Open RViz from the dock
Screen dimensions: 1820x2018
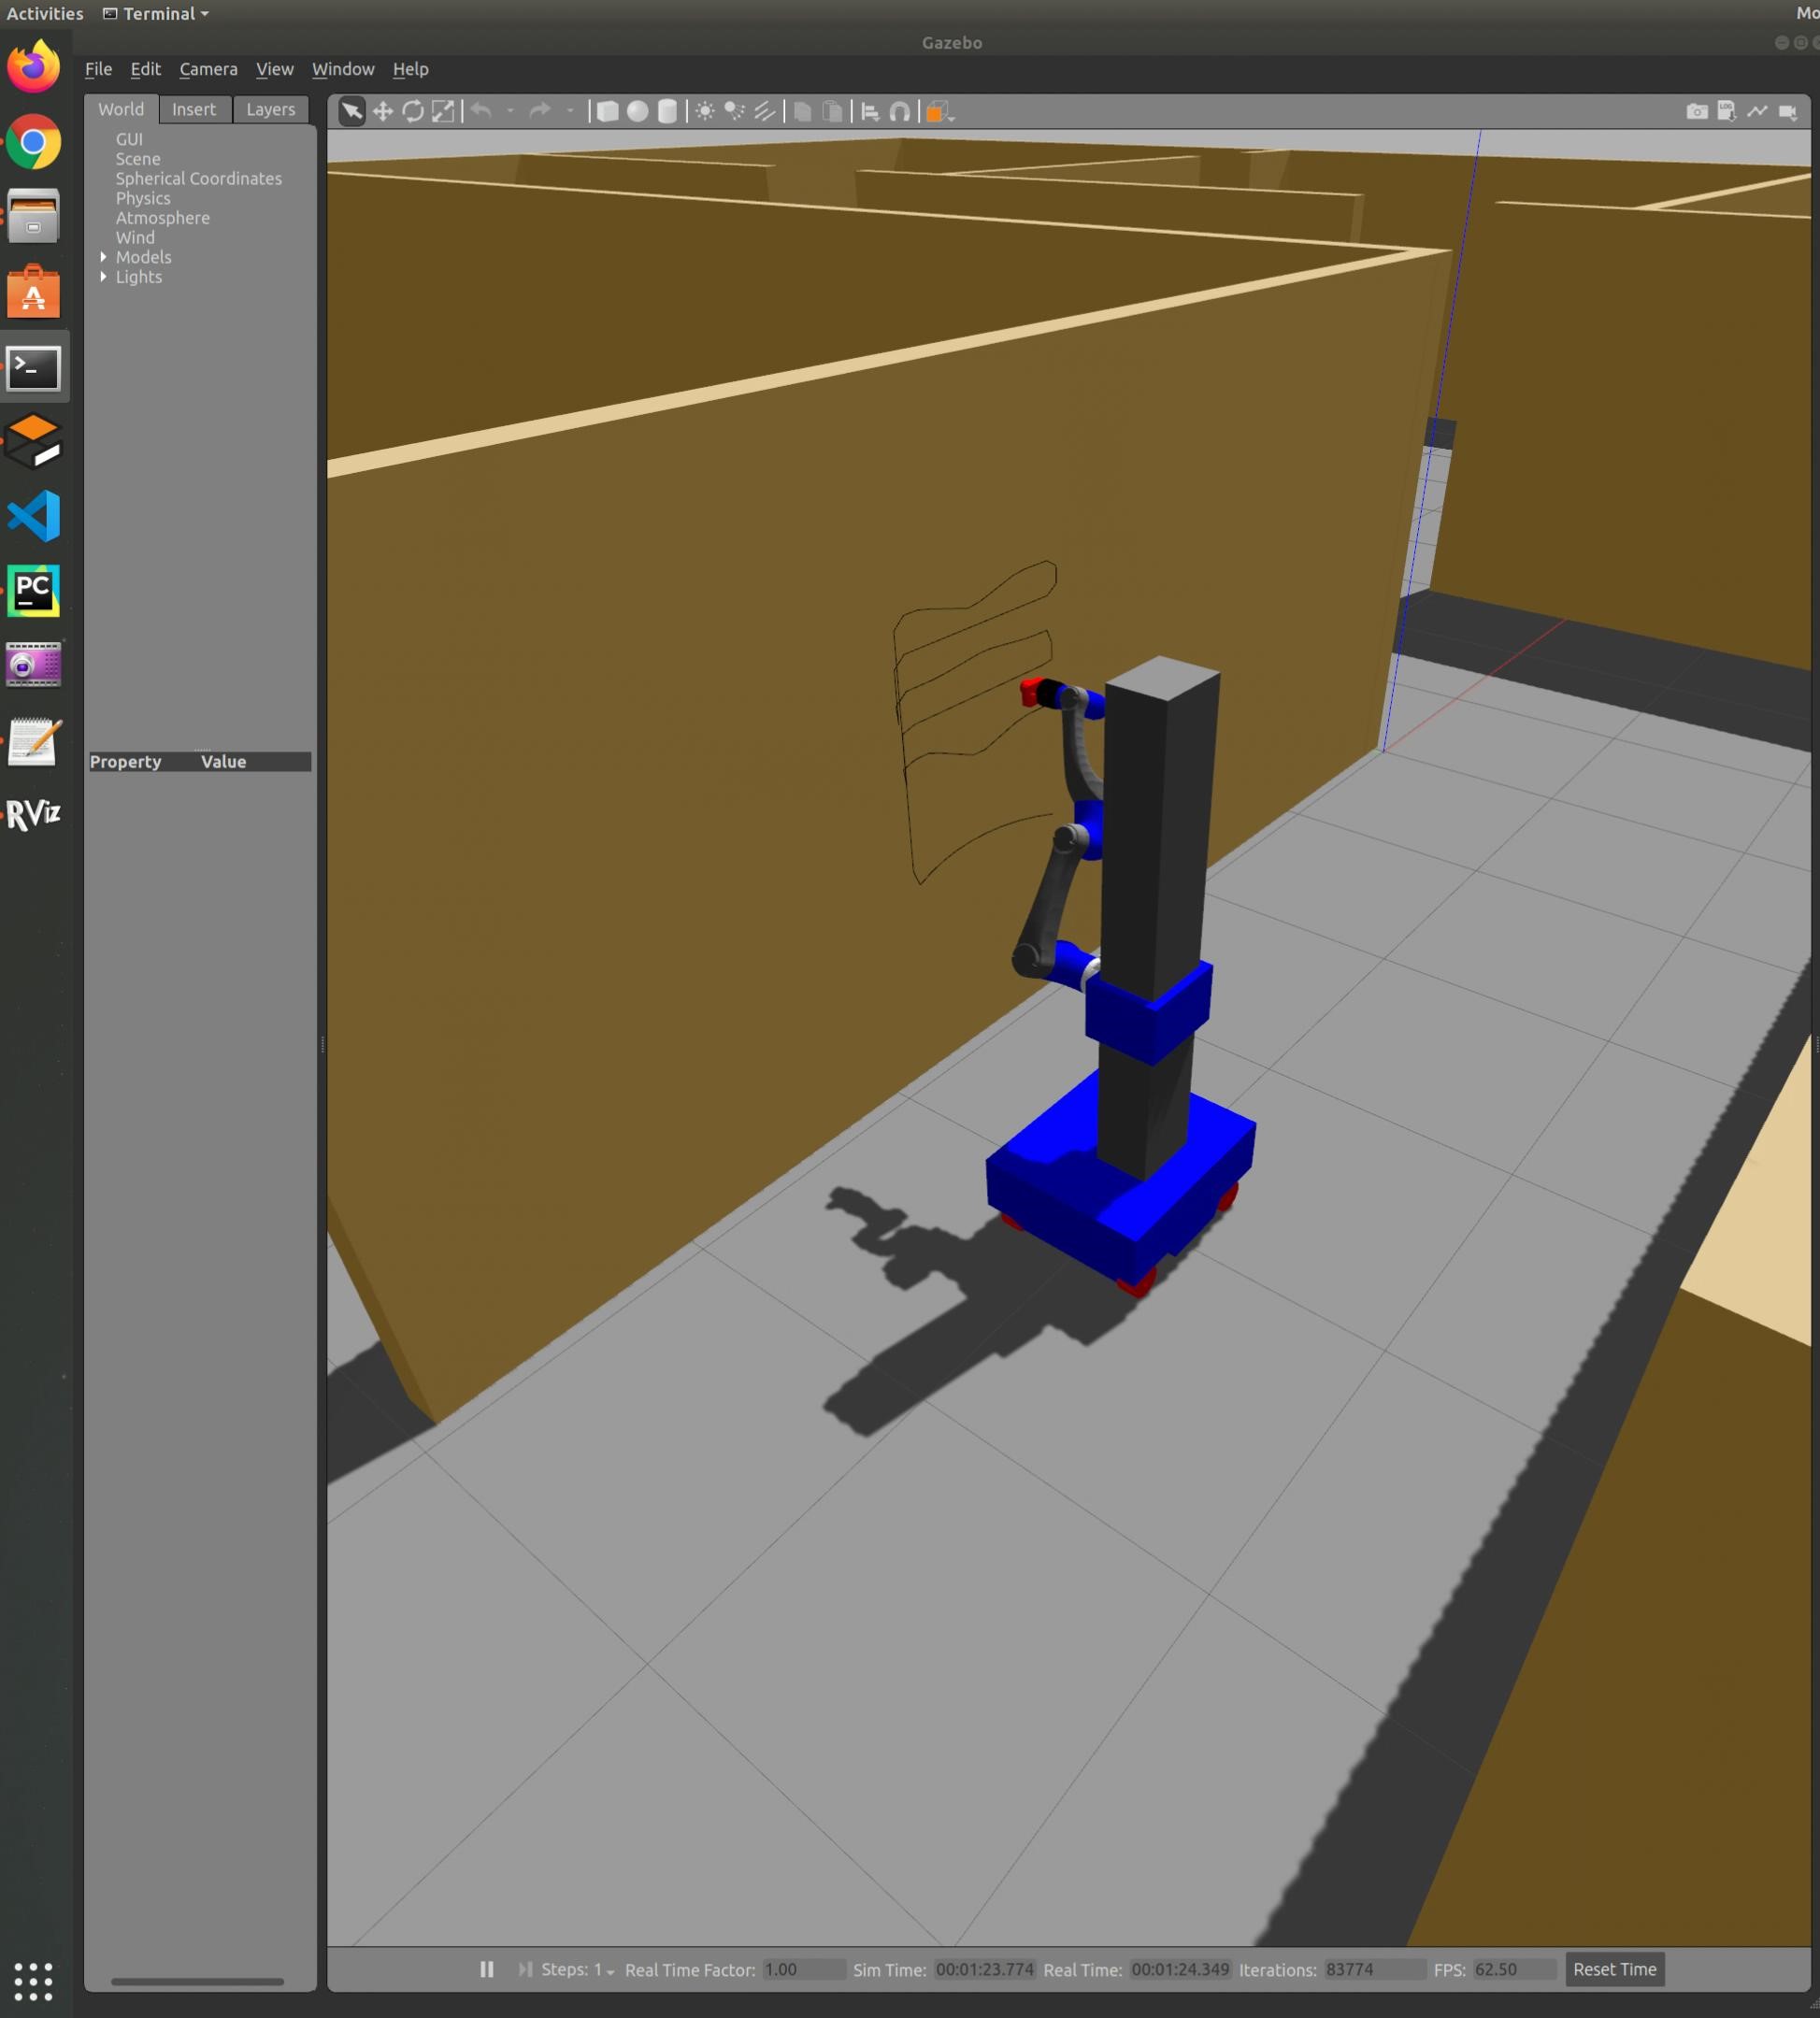tap(33, 814)
